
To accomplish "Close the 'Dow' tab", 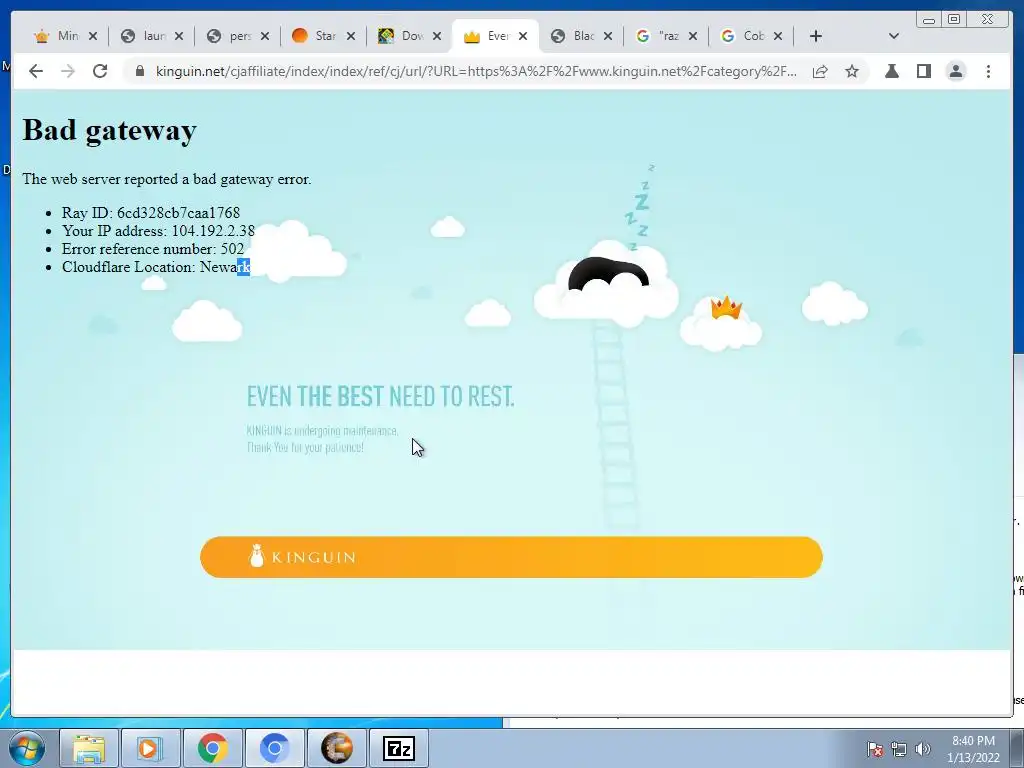I will tap(437, 36).
